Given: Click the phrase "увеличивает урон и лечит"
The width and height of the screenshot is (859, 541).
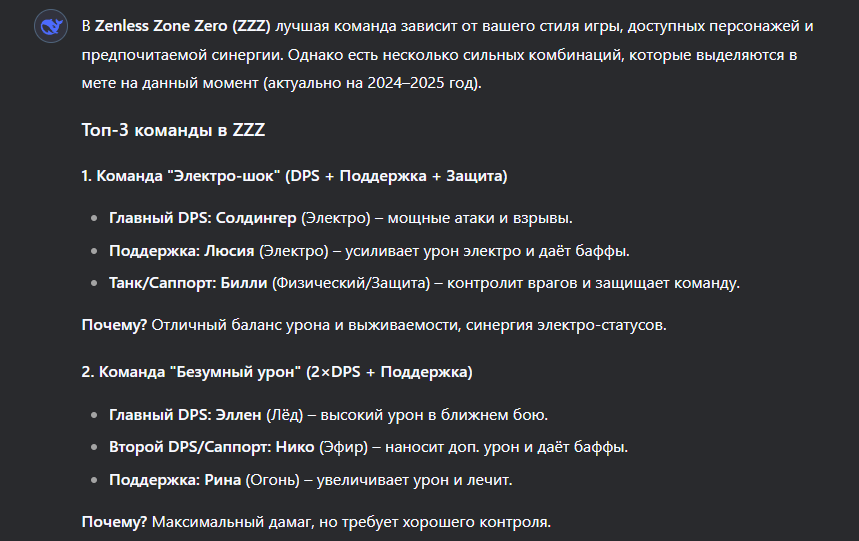Looking at the screenshot, I should point(414,480).
